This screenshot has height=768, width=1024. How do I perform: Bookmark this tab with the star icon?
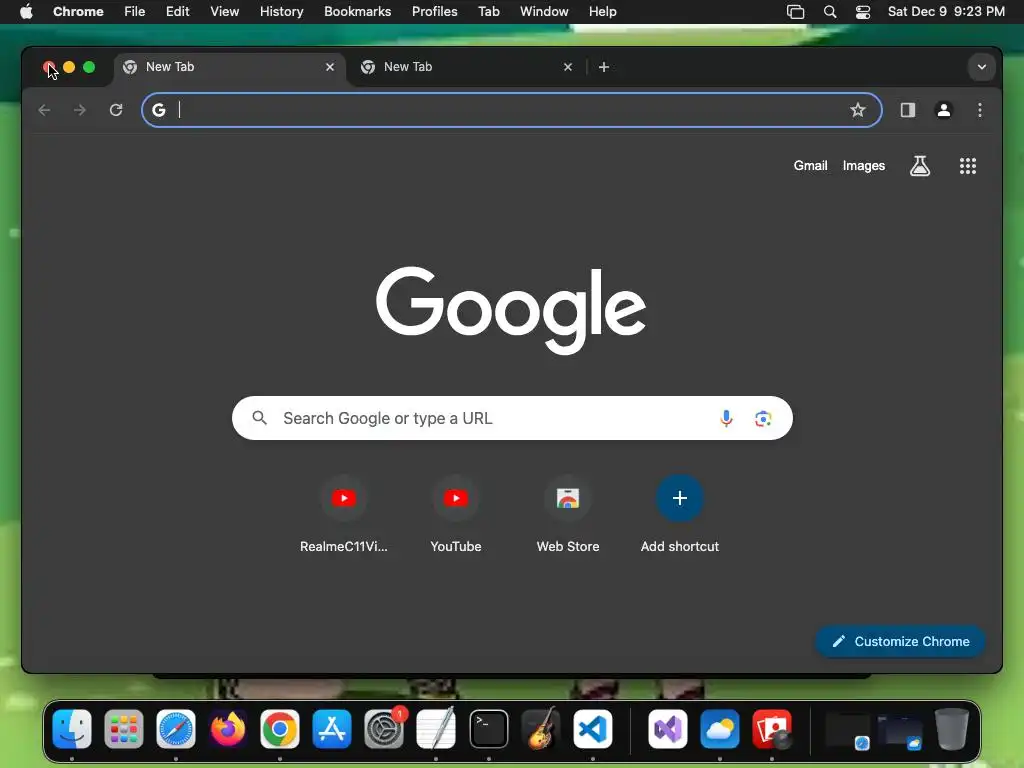click(857, 110)
